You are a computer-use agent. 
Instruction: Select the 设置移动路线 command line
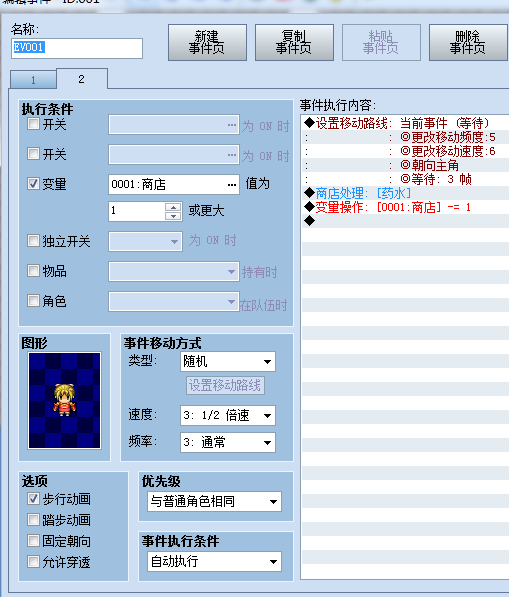(x=405, y=123)
